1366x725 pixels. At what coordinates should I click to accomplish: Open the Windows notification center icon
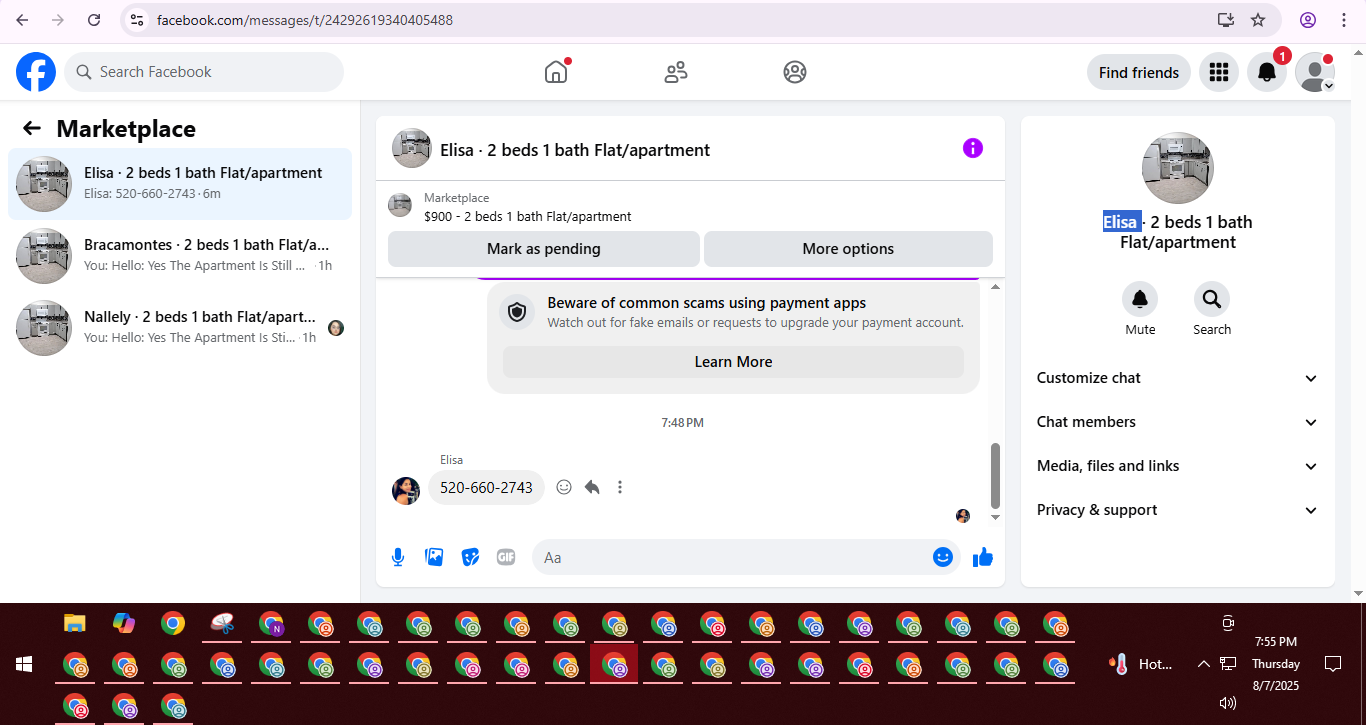(1333, 664)
